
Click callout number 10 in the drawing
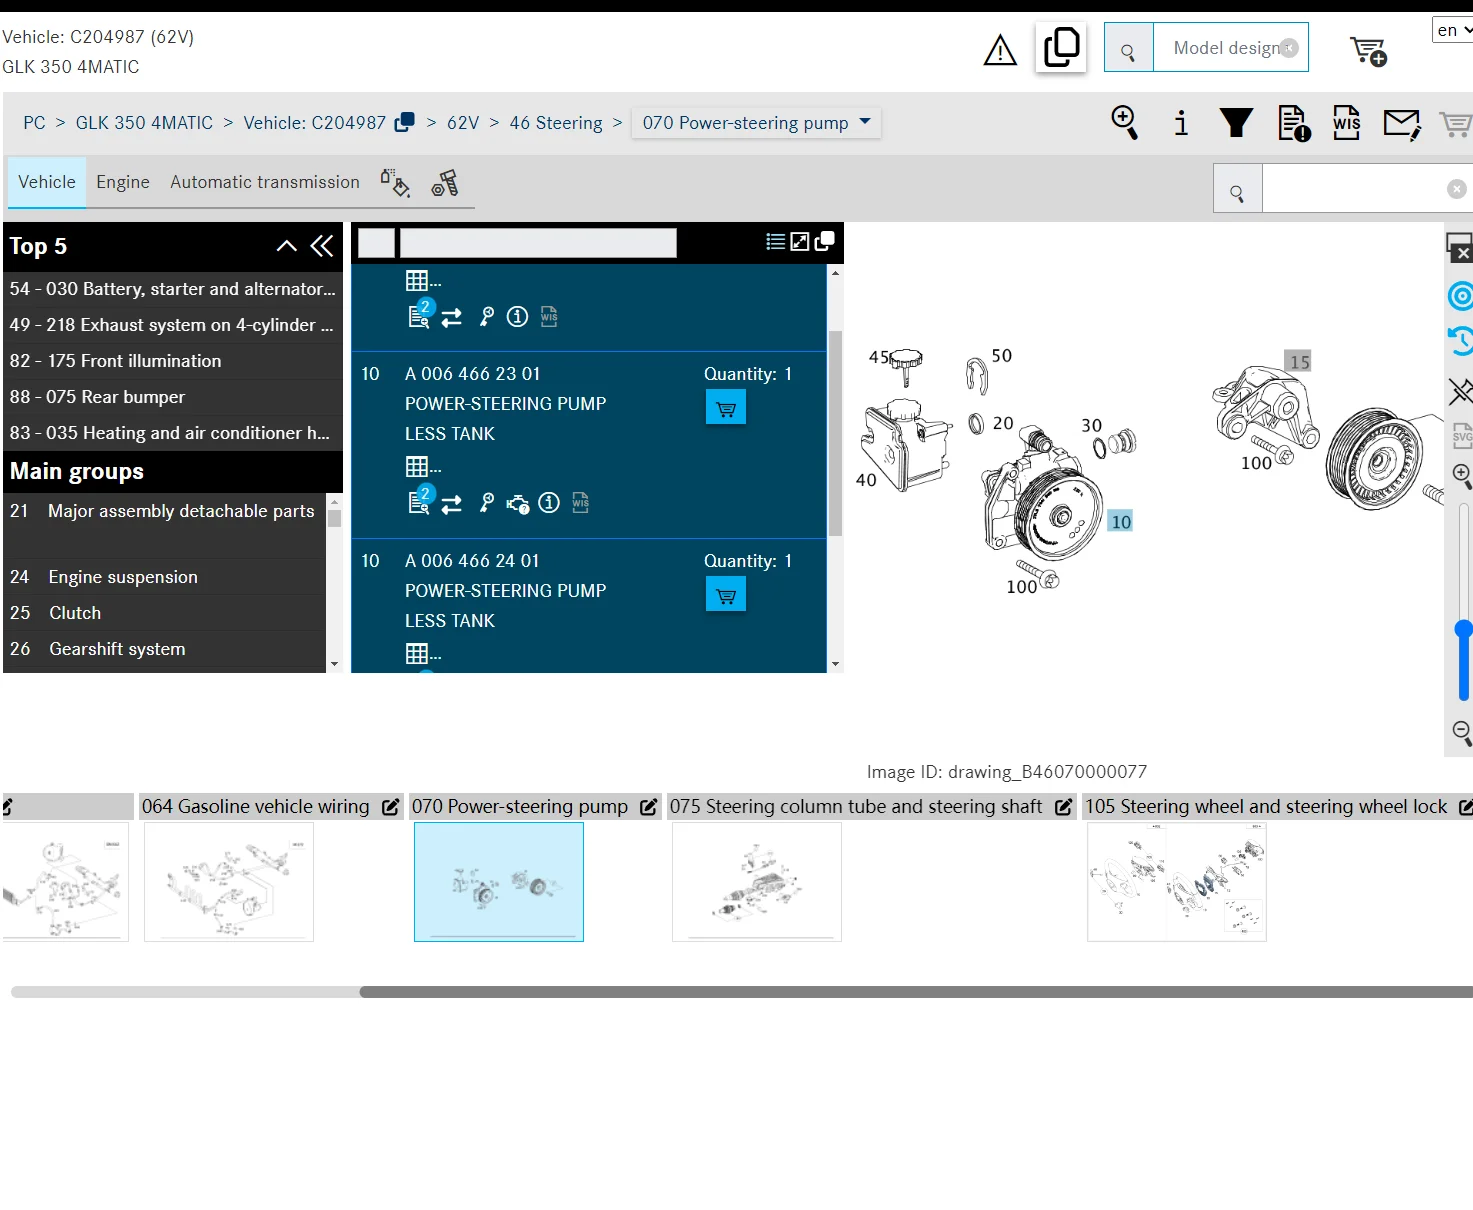coord(1121,521)
